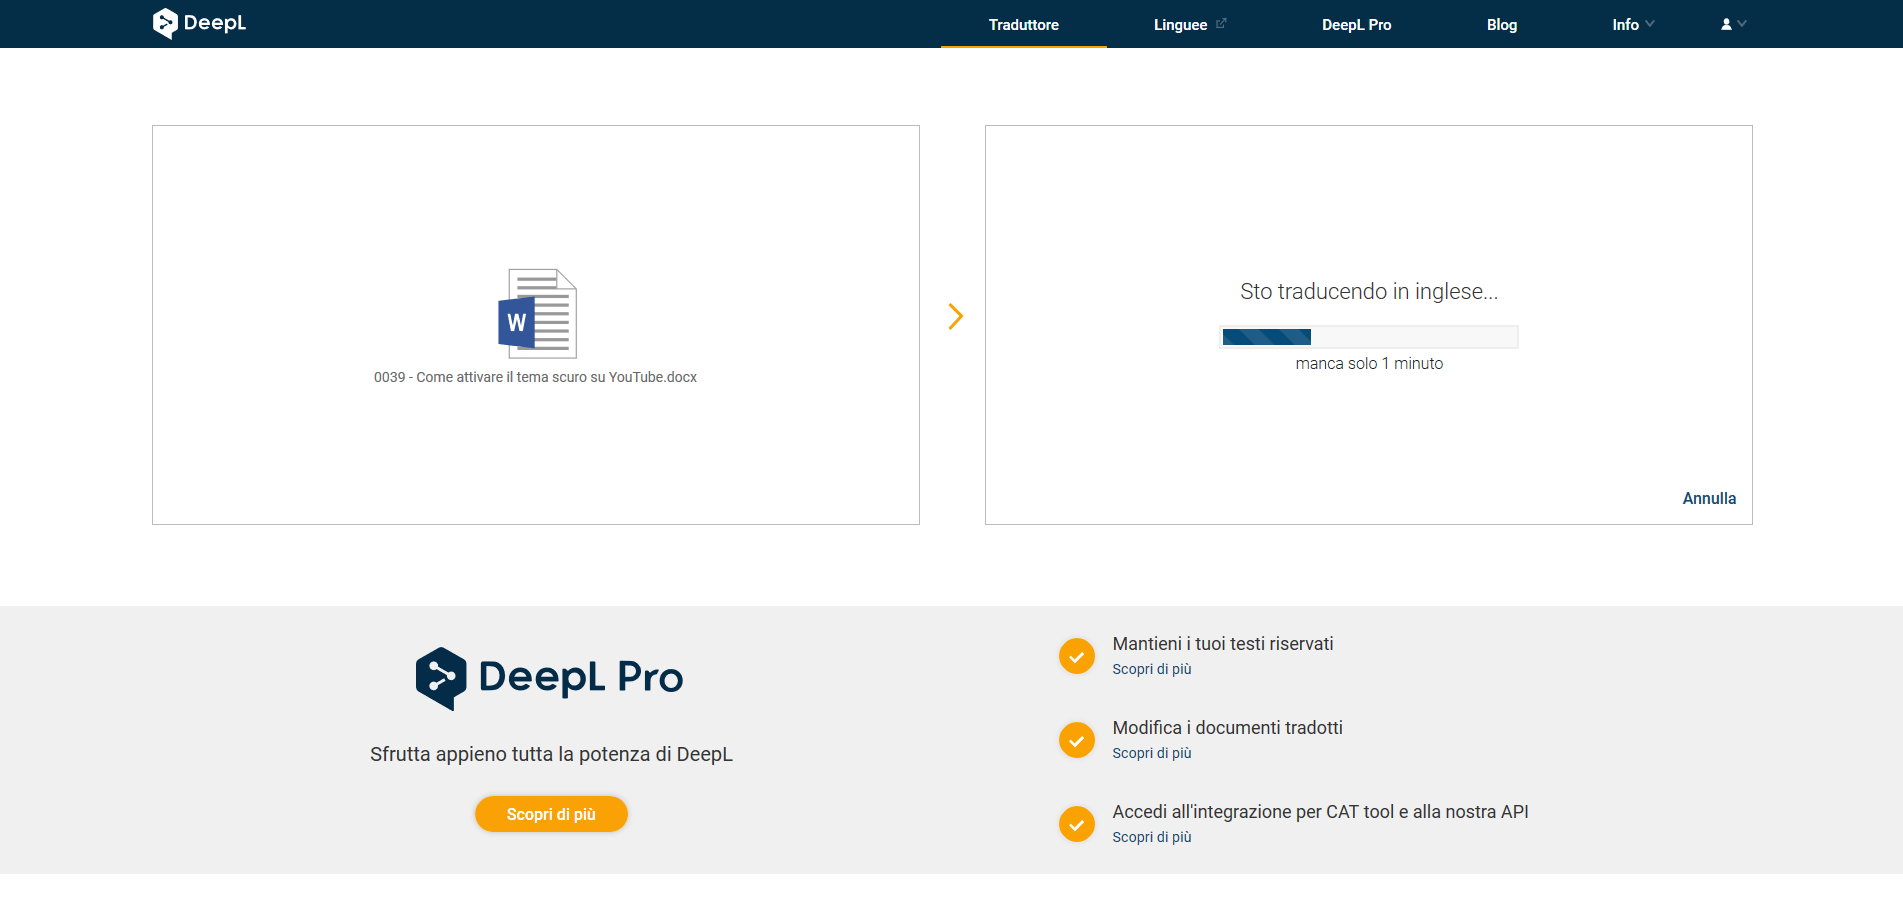Open Linguee from the navigation bar

point(1180,24)
